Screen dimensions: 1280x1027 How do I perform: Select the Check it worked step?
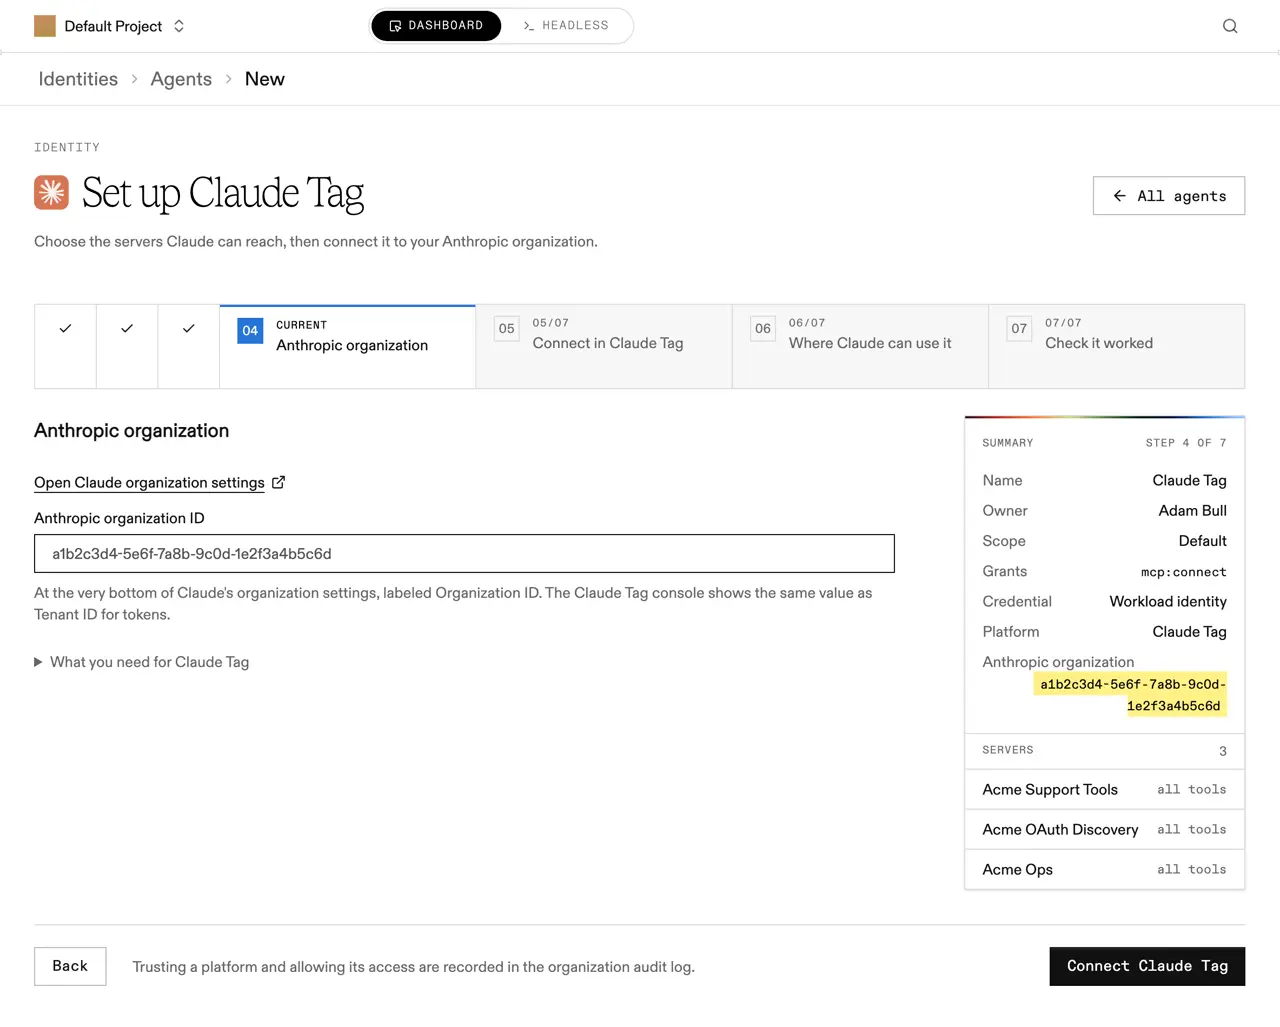point(1117,346)
